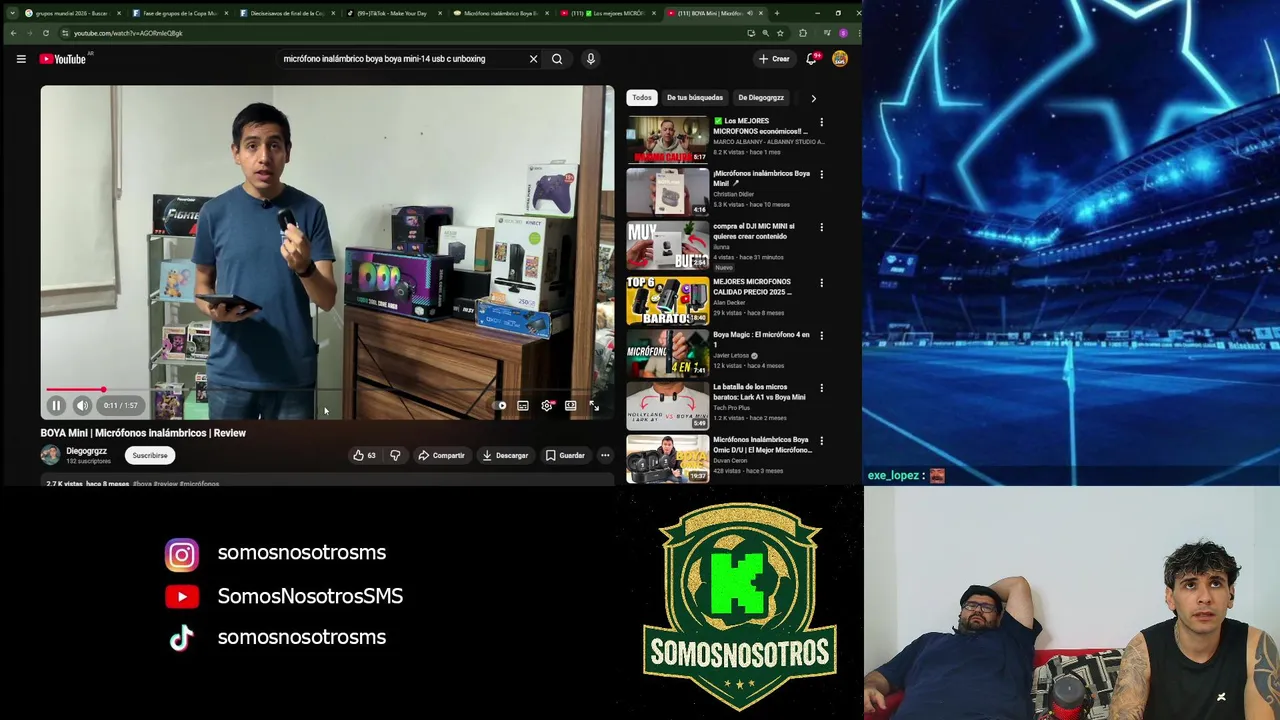The height and width of the screenshot is (720, 1280).
Task: Open the ¡Micrófonos inalámbricos Boya Mini! title
Action: coord(761,178)
